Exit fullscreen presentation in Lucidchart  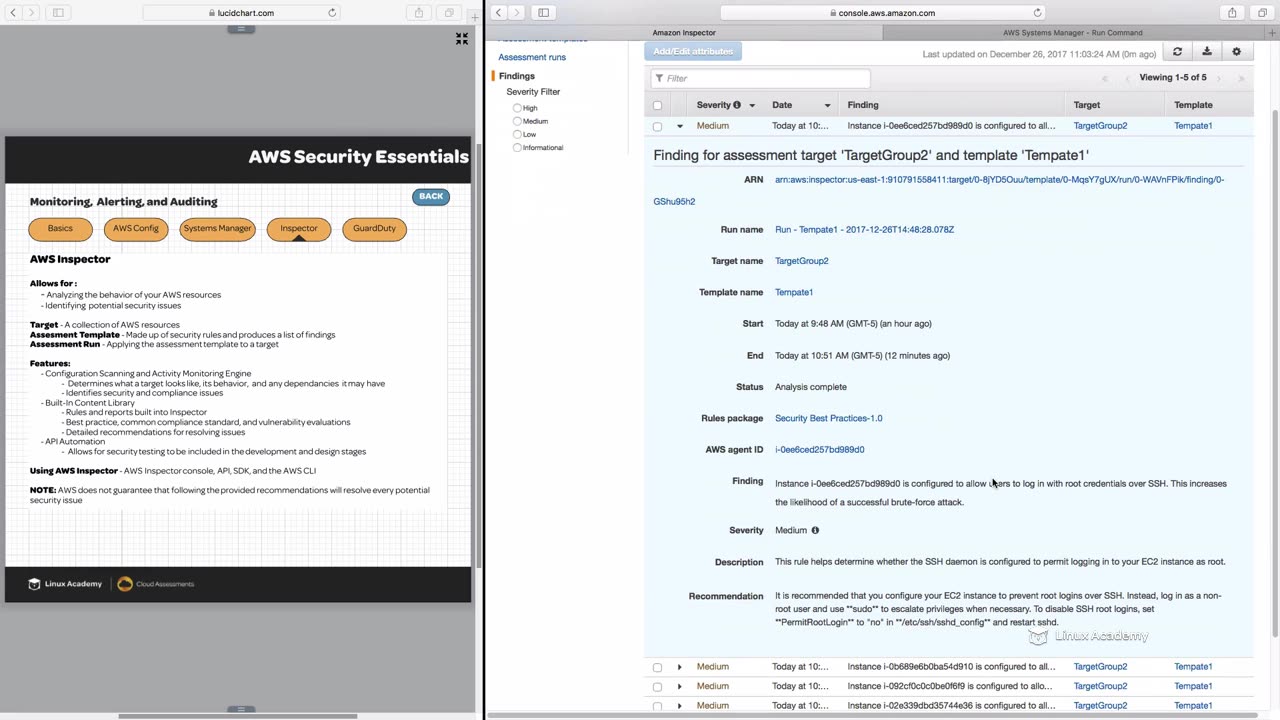click(462, 39)
